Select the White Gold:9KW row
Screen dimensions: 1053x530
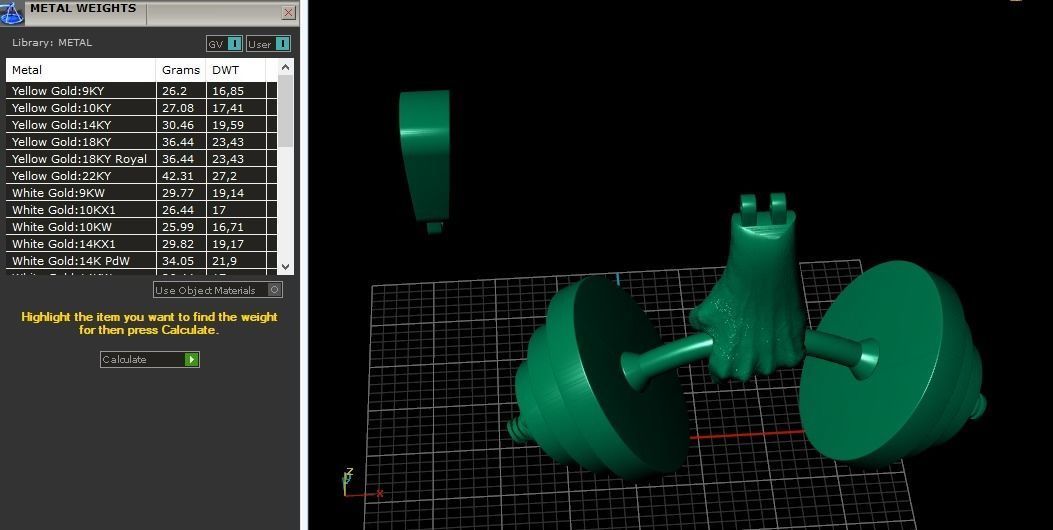pos(141,193)
